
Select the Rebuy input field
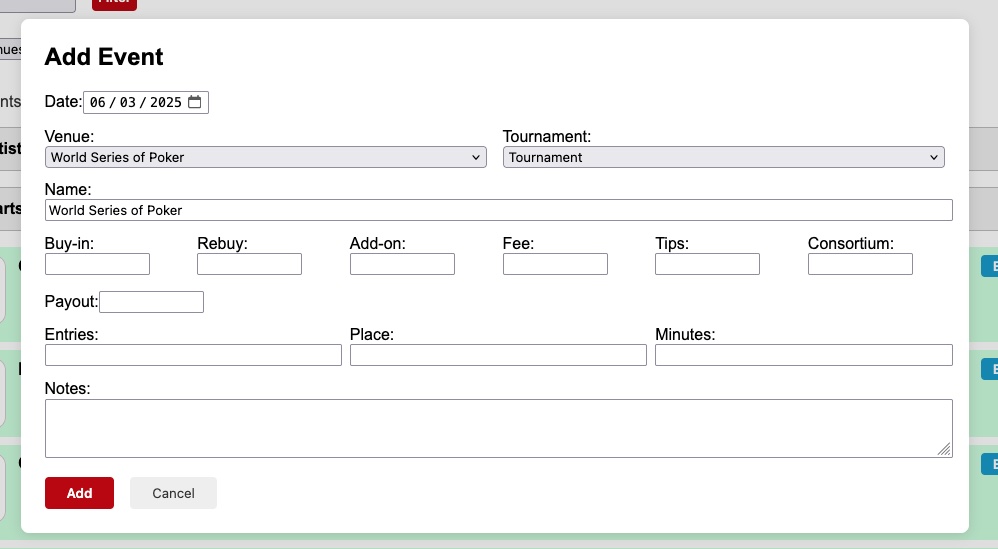click(249, 264)
